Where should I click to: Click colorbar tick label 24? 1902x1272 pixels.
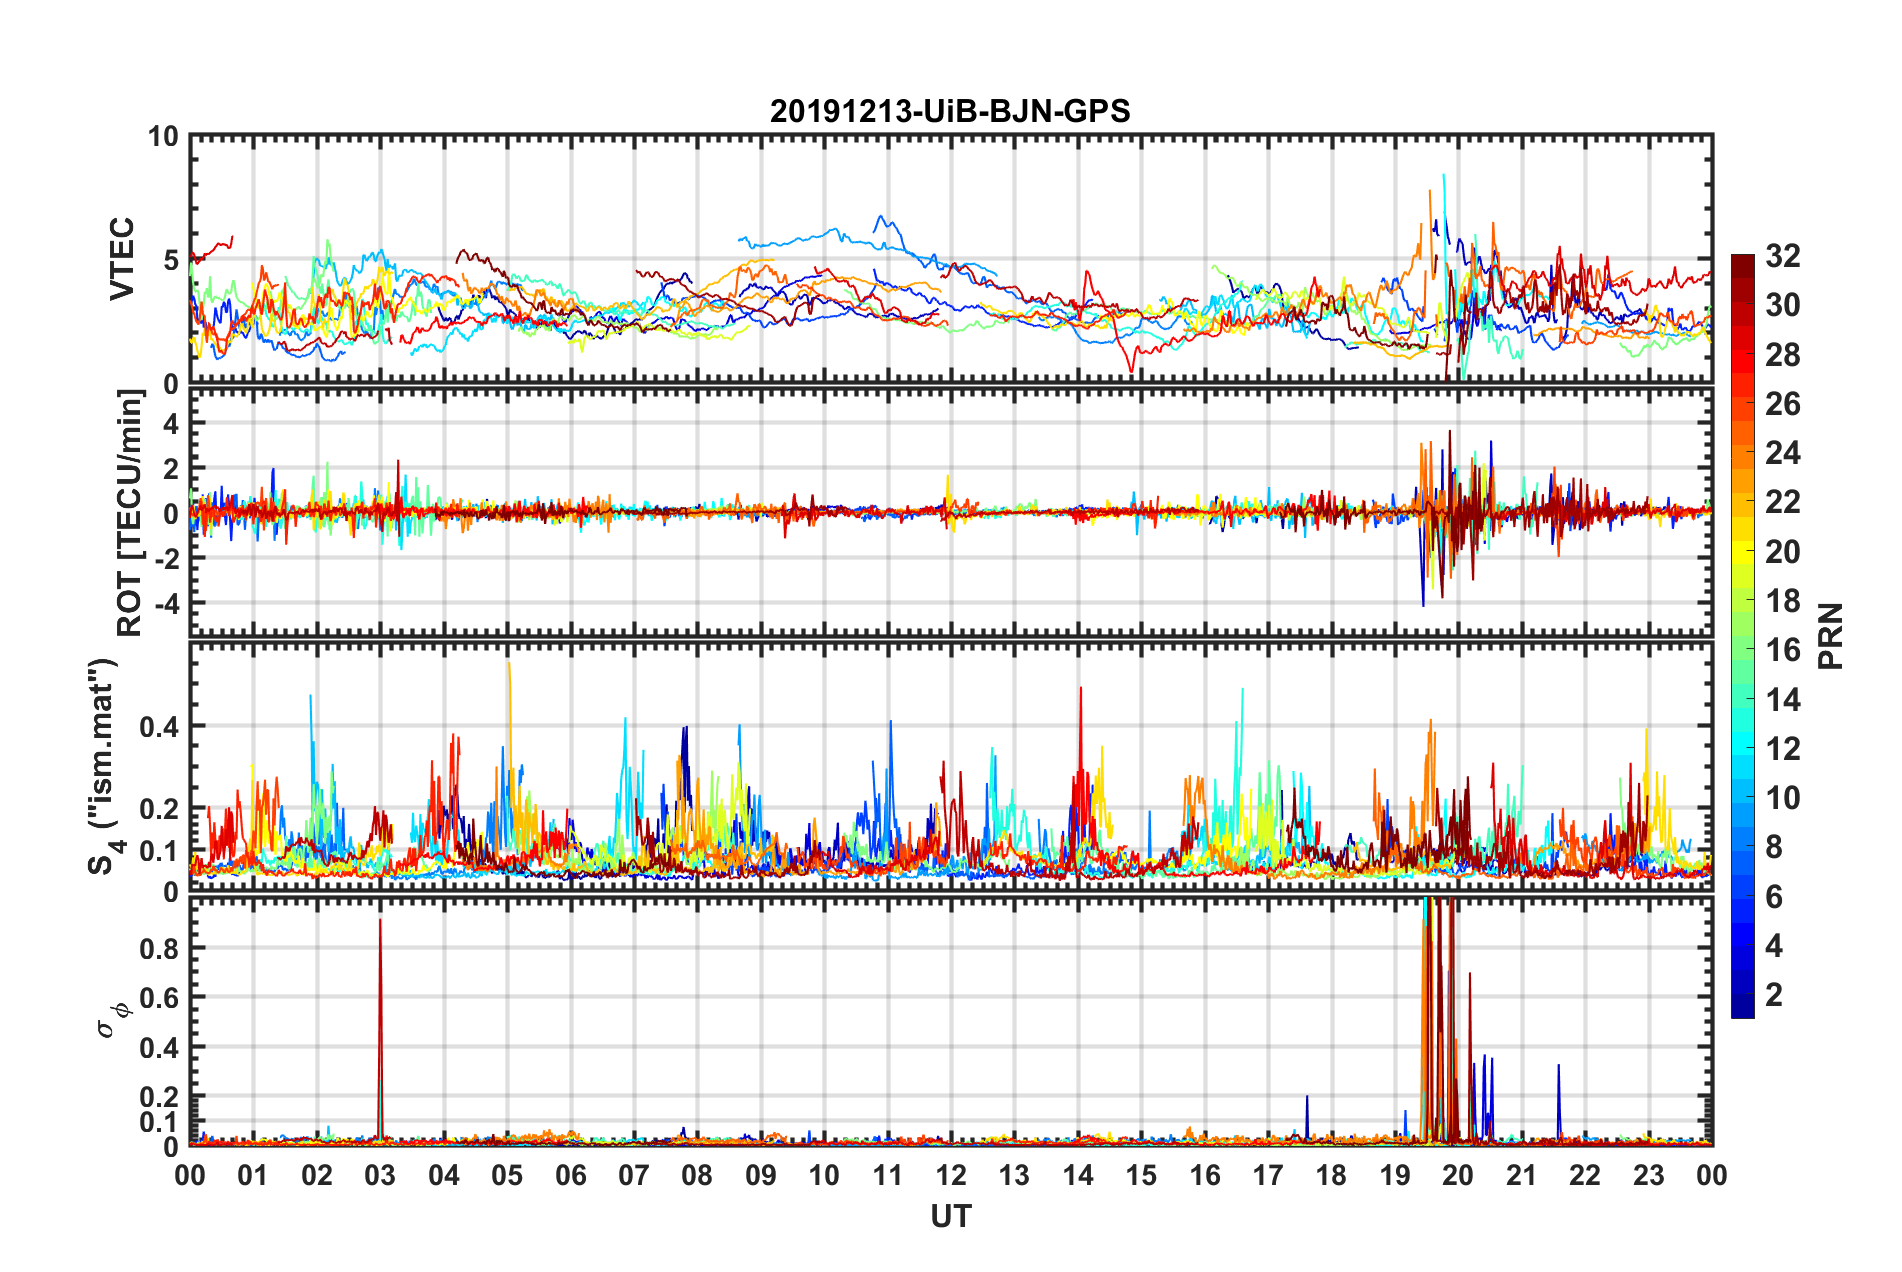point(1783,453)
